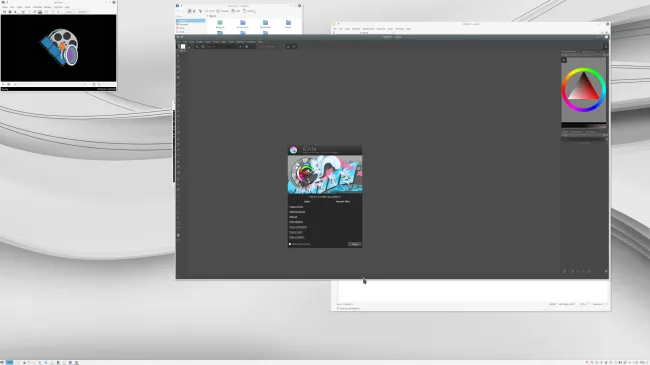Click the SMPlayer film reel logo

tap(61, 47)
